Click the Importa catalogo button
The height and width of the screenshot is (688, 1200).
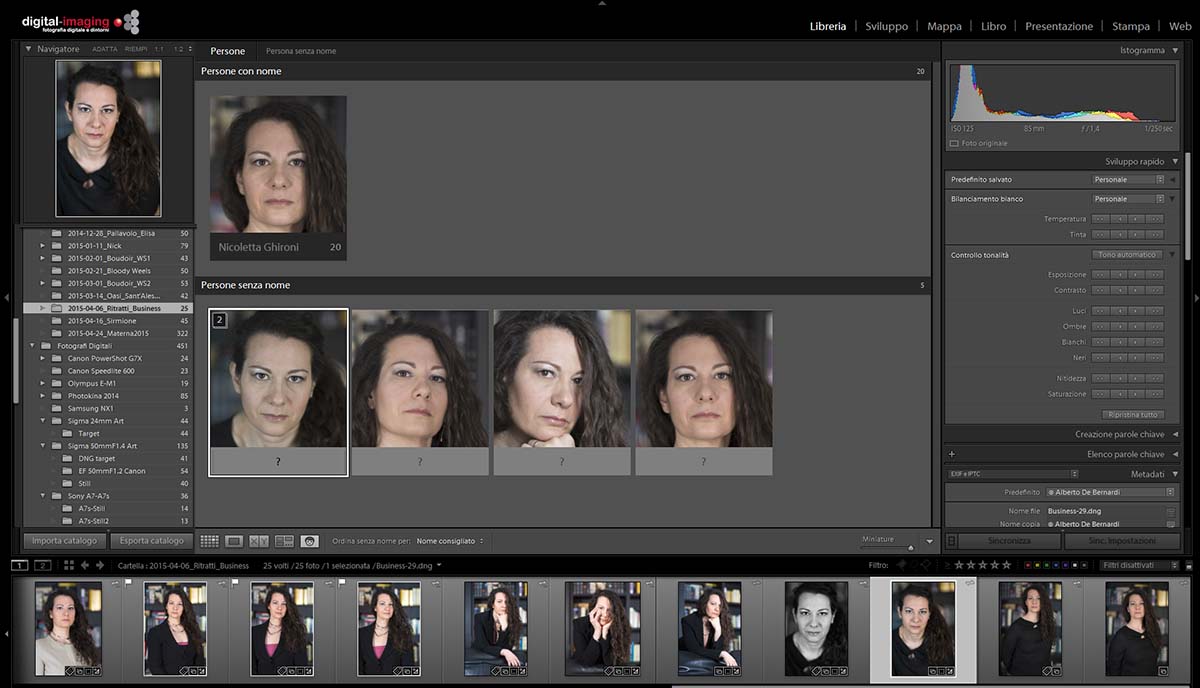point(65,541)
